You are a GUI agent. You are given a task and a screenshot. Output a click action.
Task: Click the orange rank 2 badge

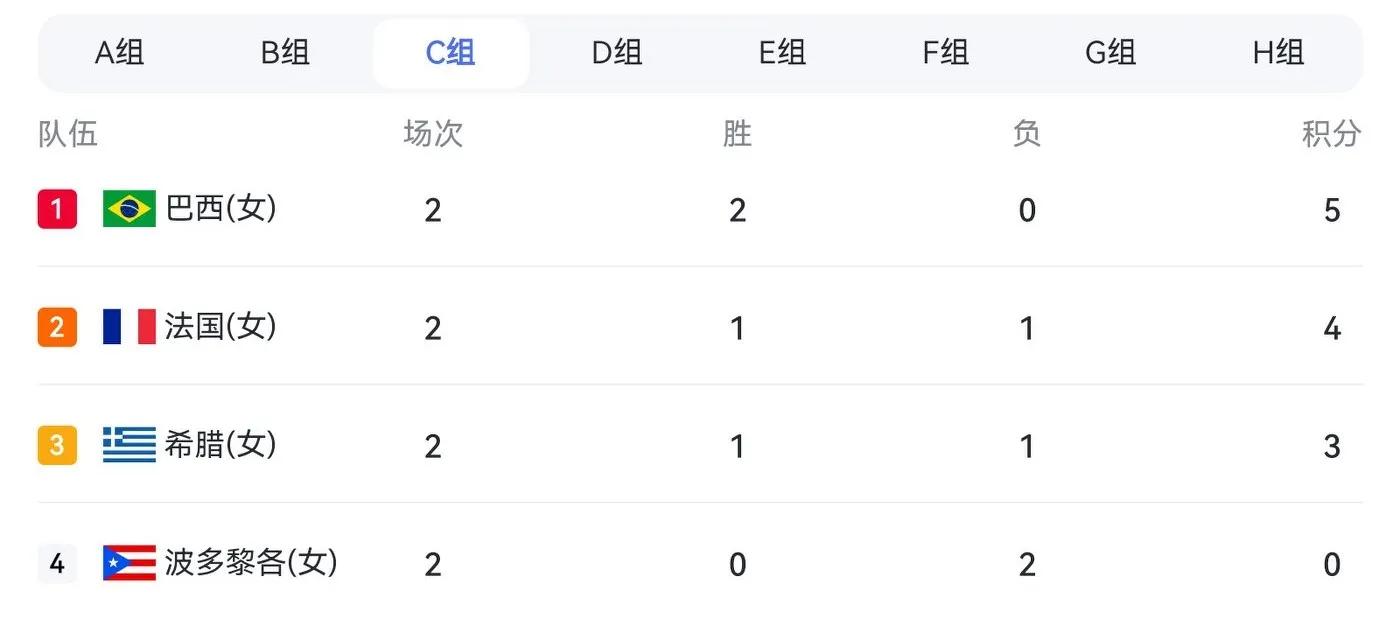pyautogui.click(x=57, y=327)
